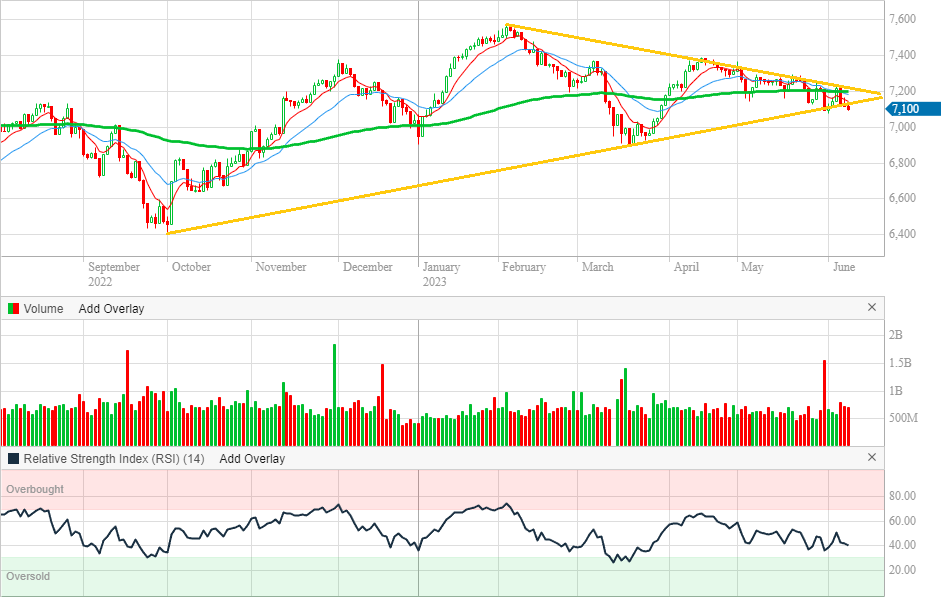Close the RSI indicator panel
Viewport: 945px width, 598px height.
pos(872,458)
